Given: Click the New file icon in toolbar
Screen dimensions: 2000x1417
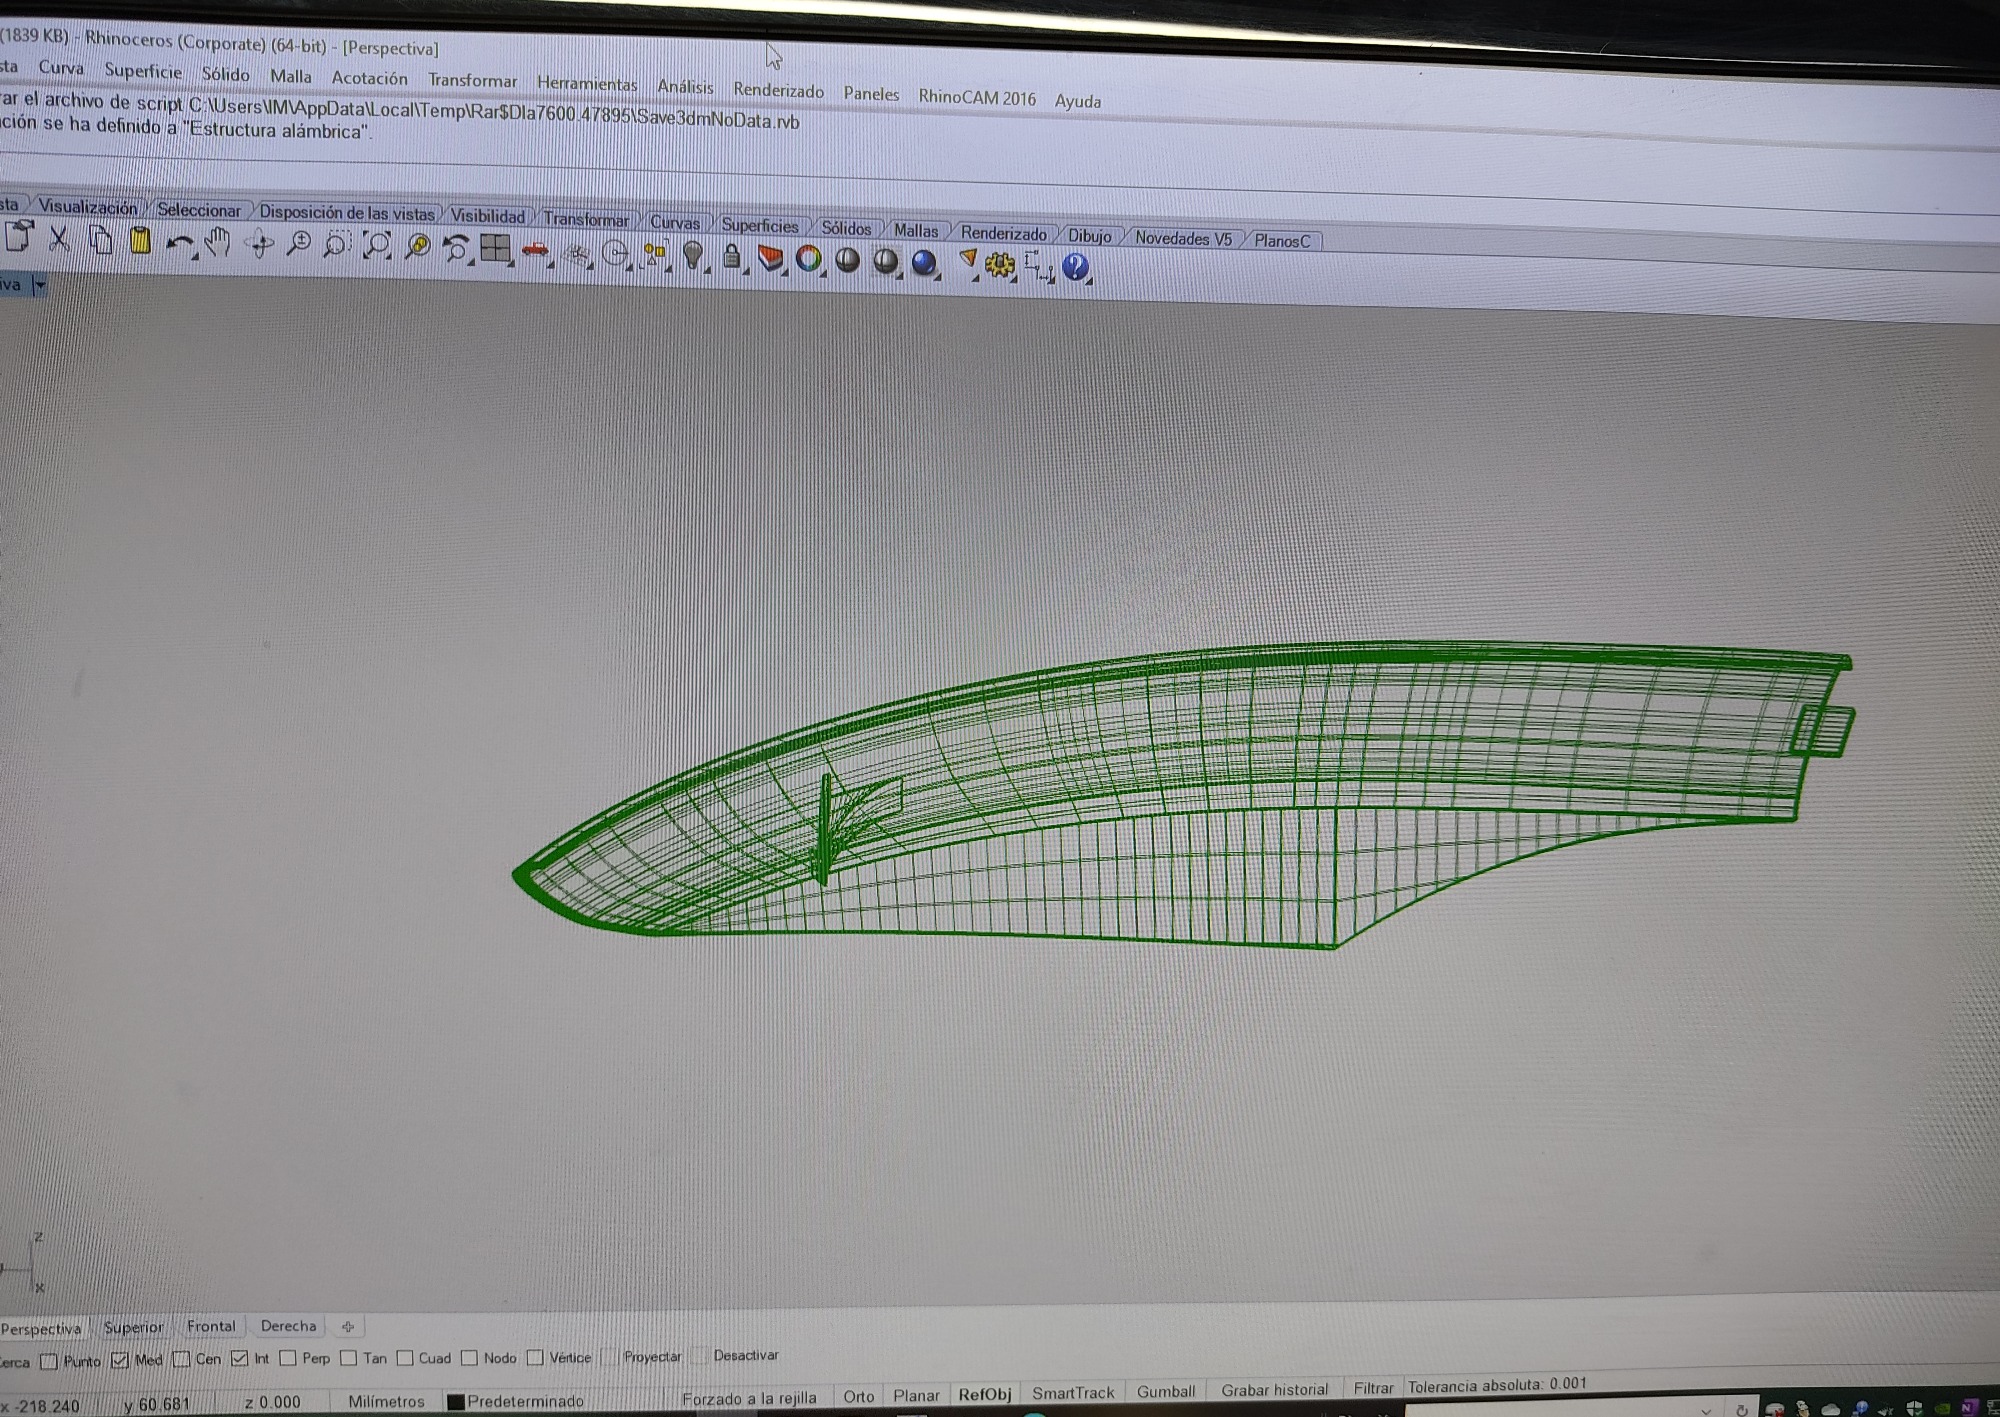Looking at the screenshot, I should click(x=18, y=237).
